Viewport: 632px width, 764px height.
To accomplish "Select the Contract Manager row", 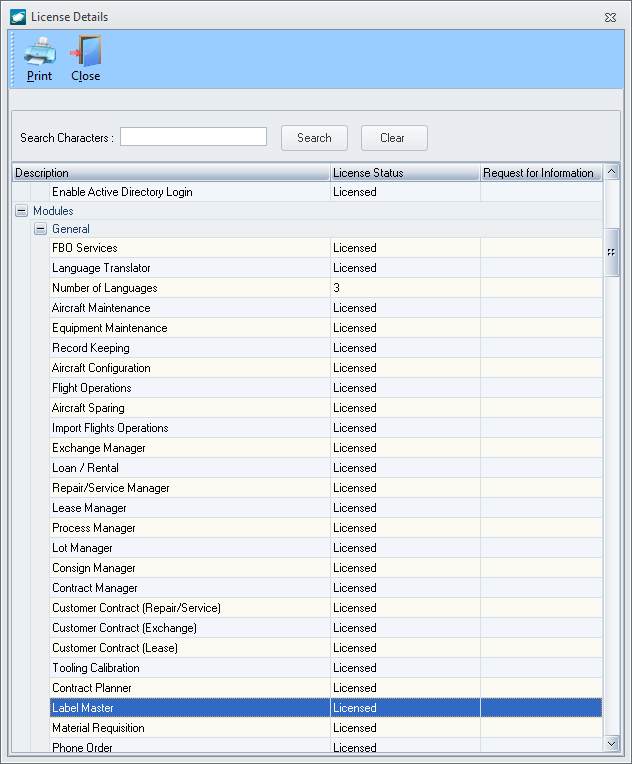I will click(x=326, y=588).
